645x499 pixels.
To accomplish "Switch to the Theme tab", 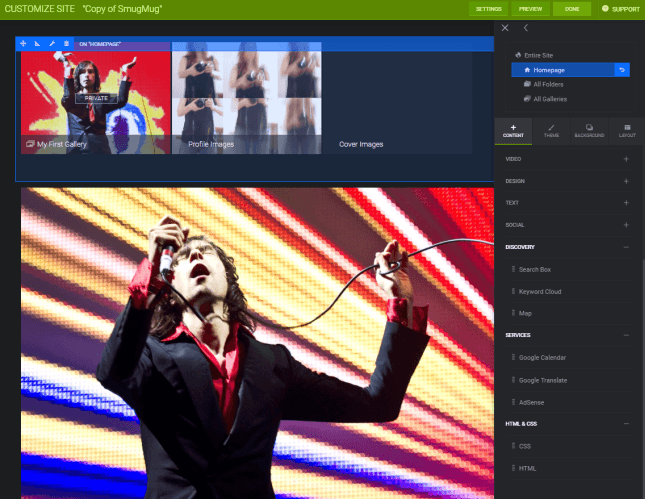I will click(551, 131).
